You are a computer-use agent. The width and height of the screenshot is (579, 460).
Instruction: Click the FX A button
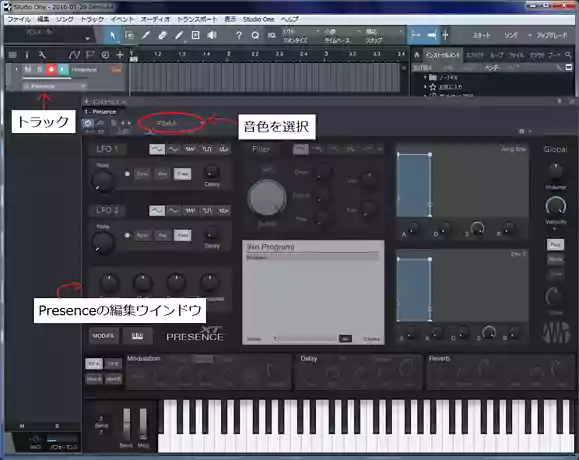pos(94,364)
